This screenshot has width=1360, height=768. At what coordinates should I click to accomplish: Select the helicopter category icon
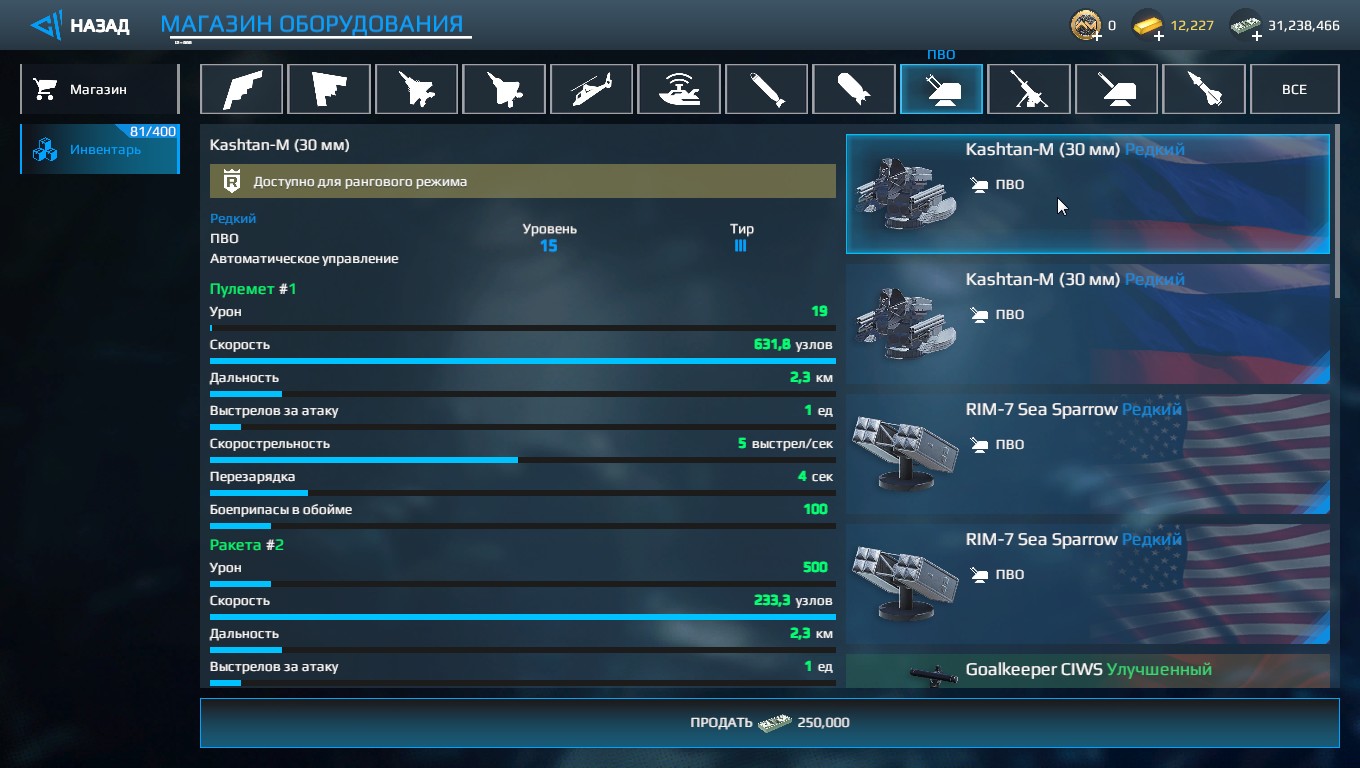(592, 89)
